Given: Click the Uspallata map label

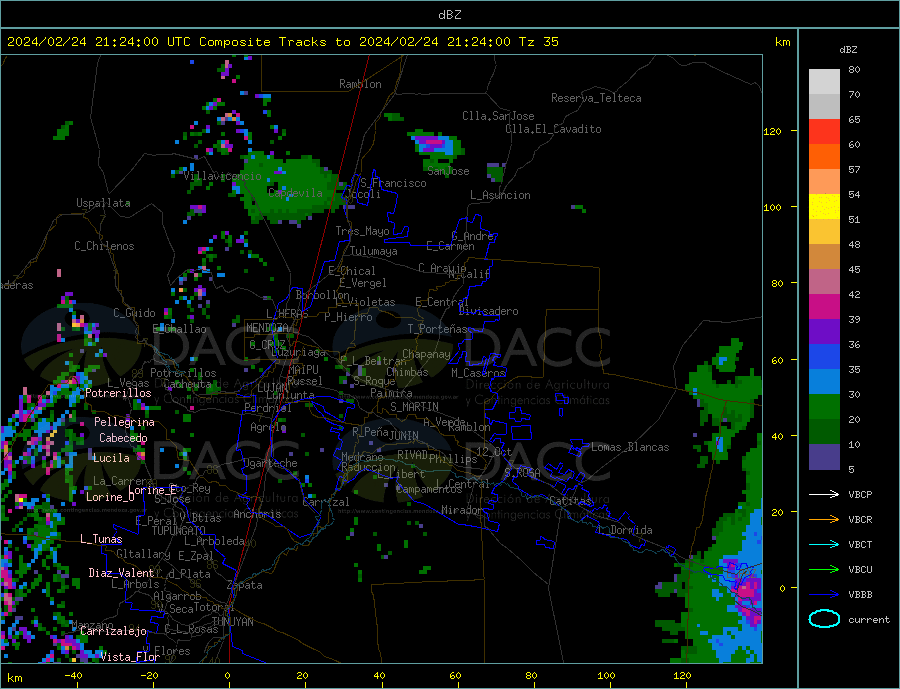Looking at the screenshot, I should 103,203.
